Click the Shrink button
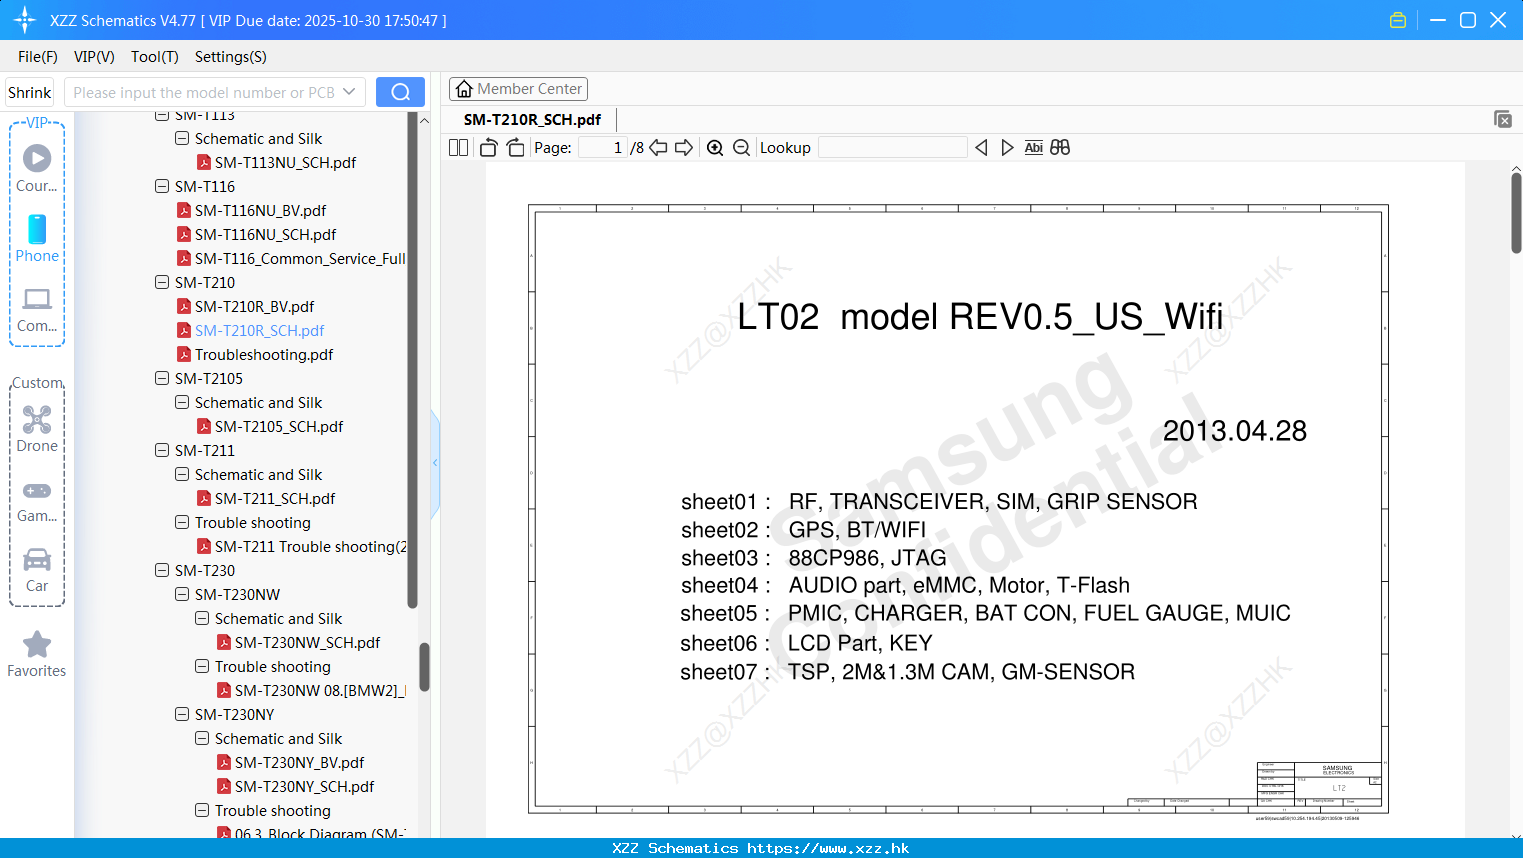 click(x=29, y=92)
